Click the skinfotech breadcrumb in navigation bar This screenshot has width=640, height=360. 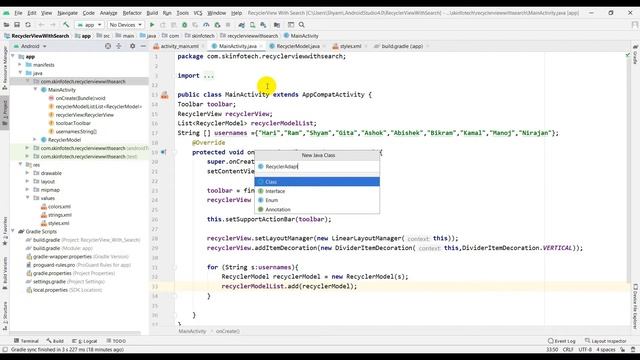(200, 36)
